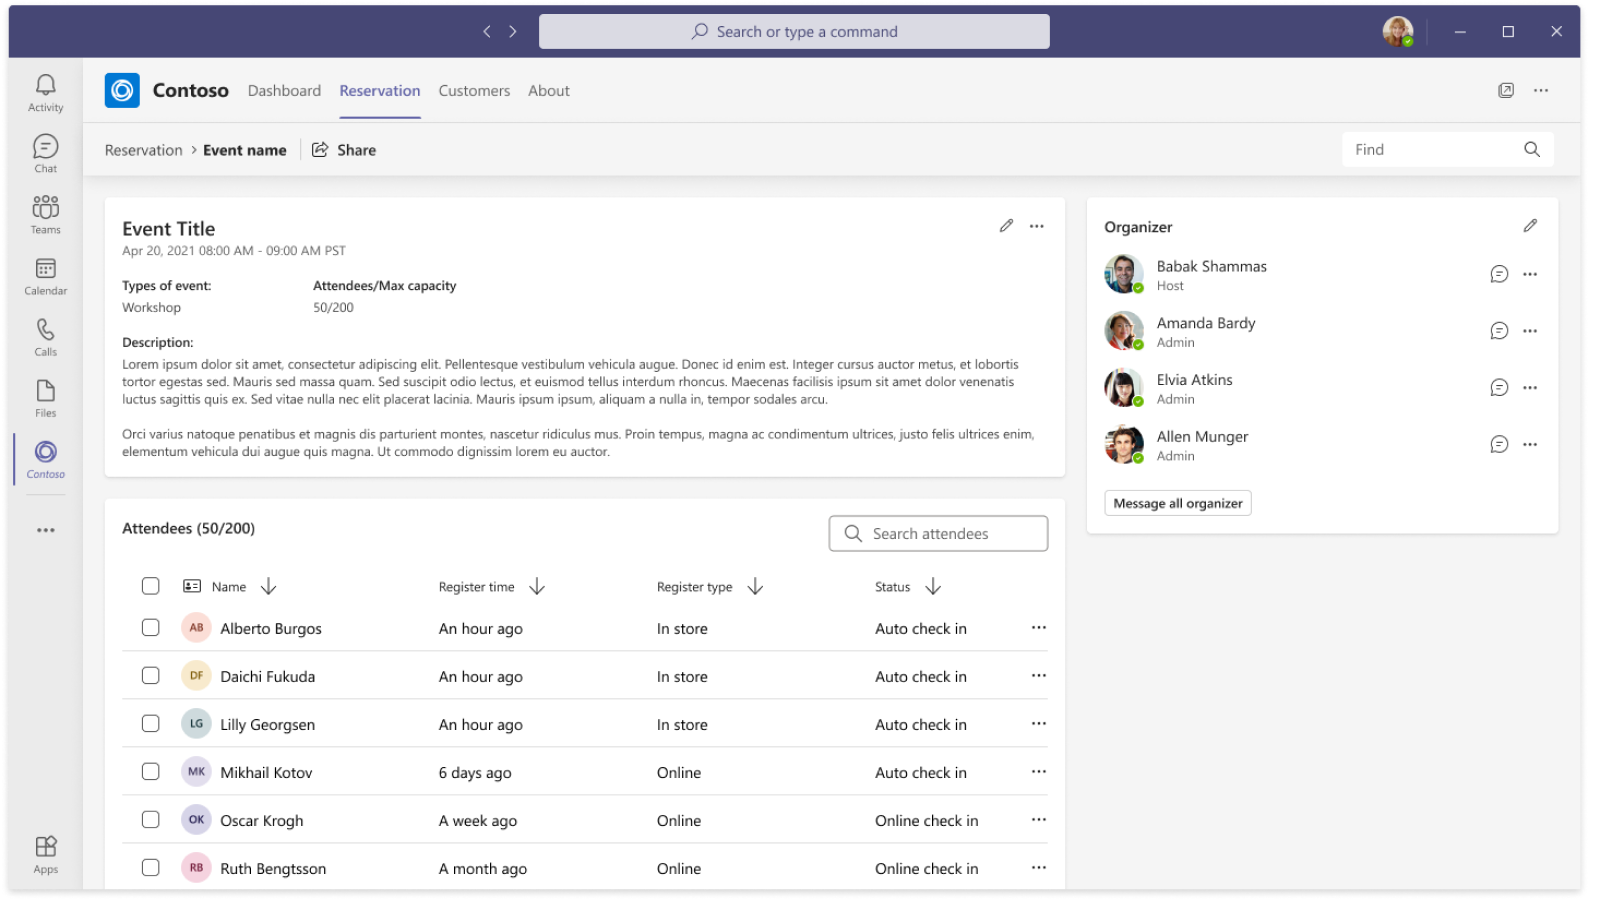Check the Lilly Georgsen row
The image size is (1600, 900).
tap(150, 724)
